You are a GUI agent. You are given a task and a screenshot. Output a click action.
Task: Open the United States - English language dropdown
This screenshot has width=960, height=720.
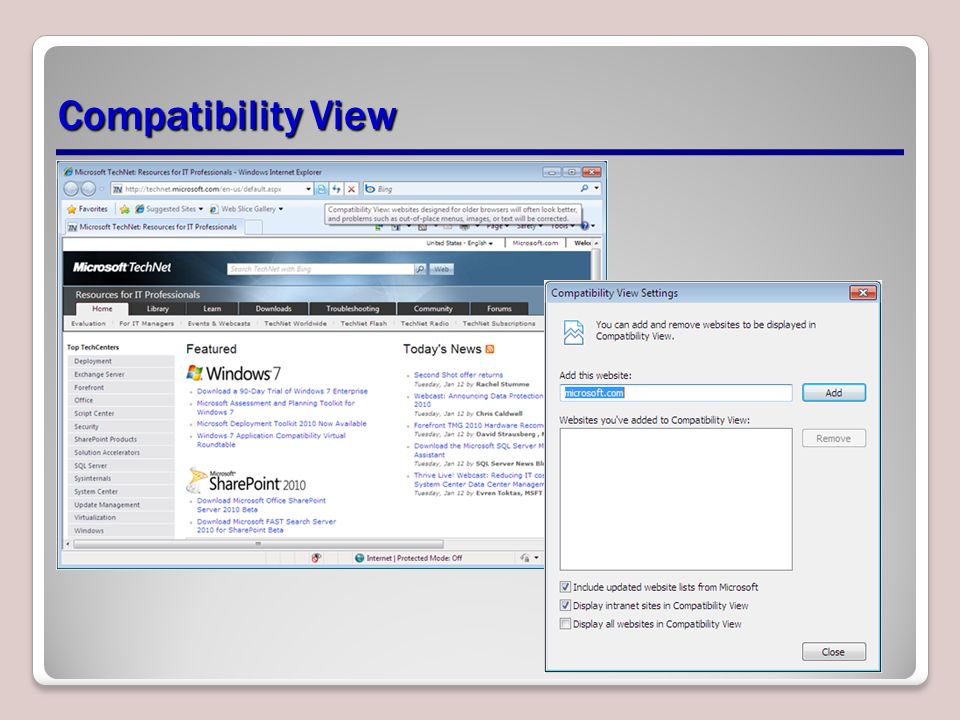tap(460, 243)
